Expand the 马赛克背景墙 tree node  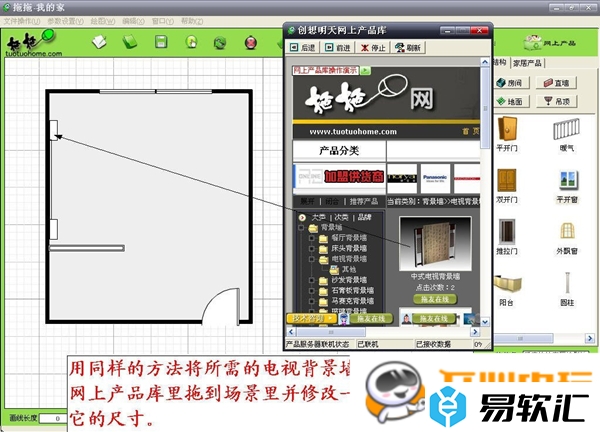(x=311, y=301)
